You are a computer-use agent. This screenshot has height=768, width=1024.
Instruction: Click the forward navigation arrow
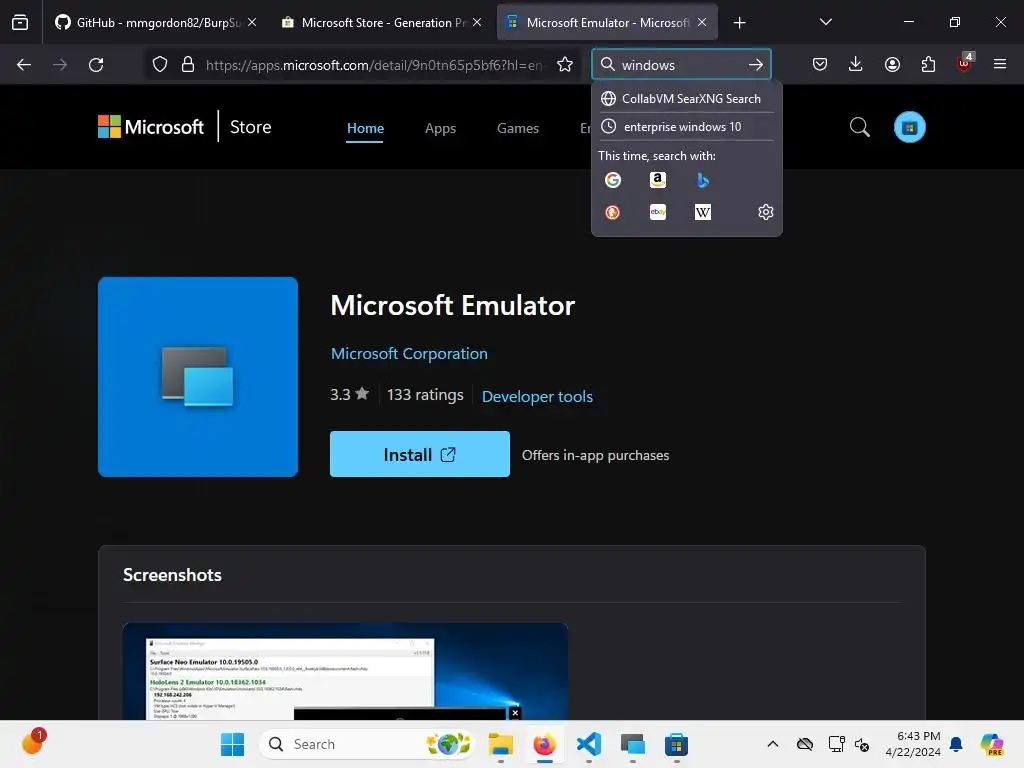click(x=60, y=65)
